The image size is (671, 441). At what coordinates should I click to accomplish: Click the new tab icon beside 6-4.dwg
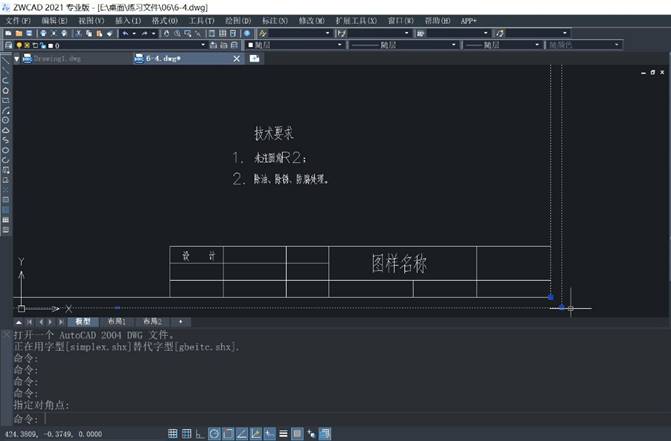255,59
